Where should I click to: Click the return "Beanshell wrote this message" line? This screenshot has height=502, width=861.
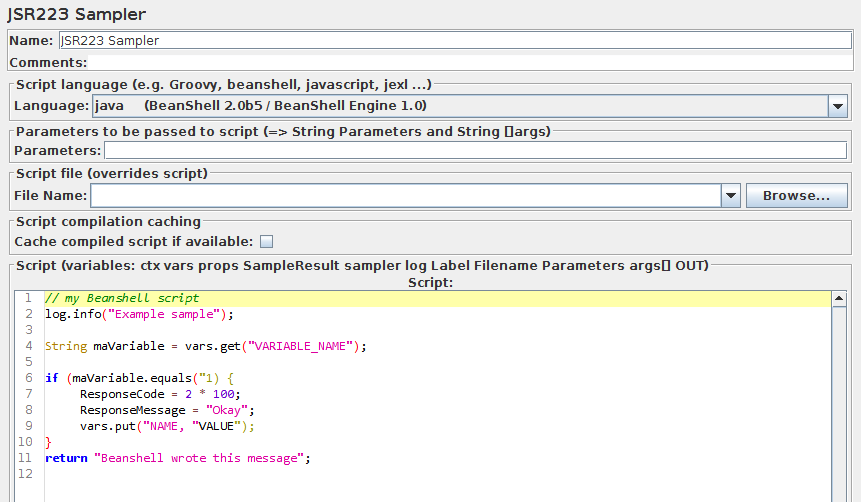(178, 458)
